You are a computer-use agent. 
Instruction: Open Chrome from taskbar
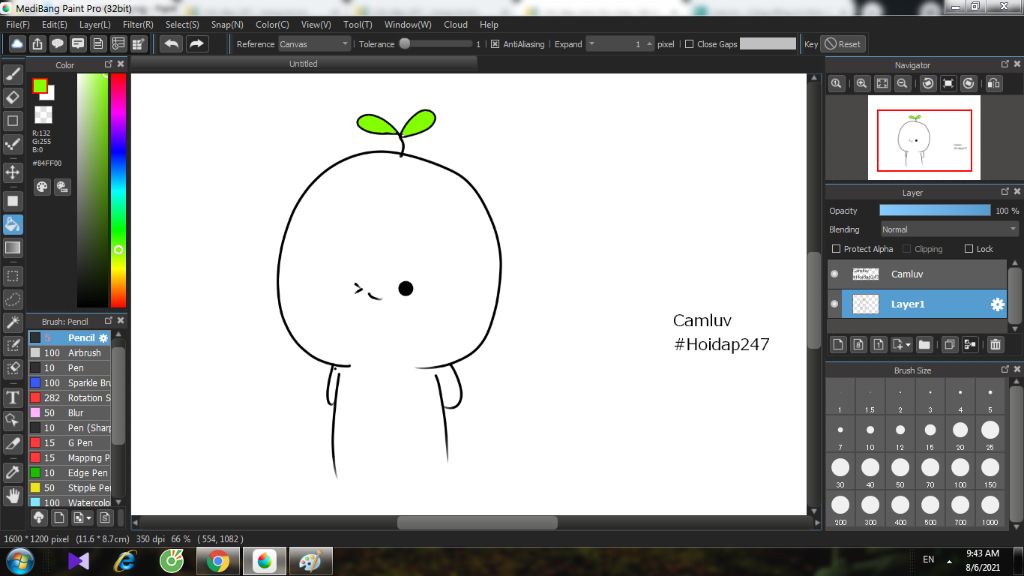tap(218, 561)
